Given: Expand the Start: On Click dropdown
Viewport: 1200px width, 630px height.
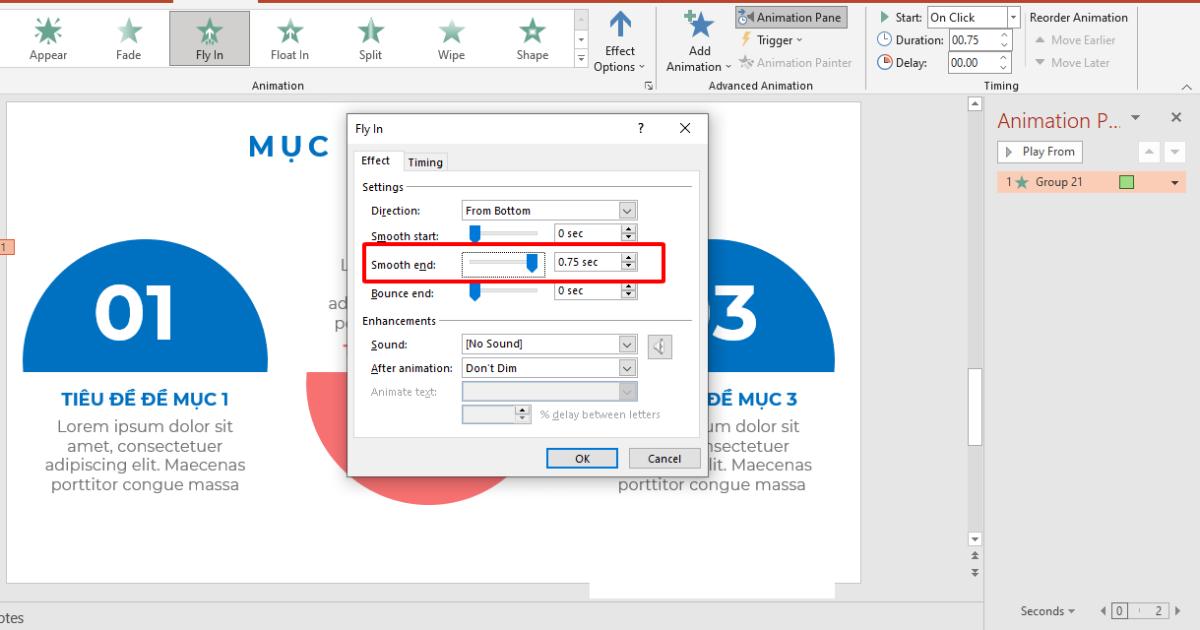Looking at the screenshot, I should pos(1011,17).
